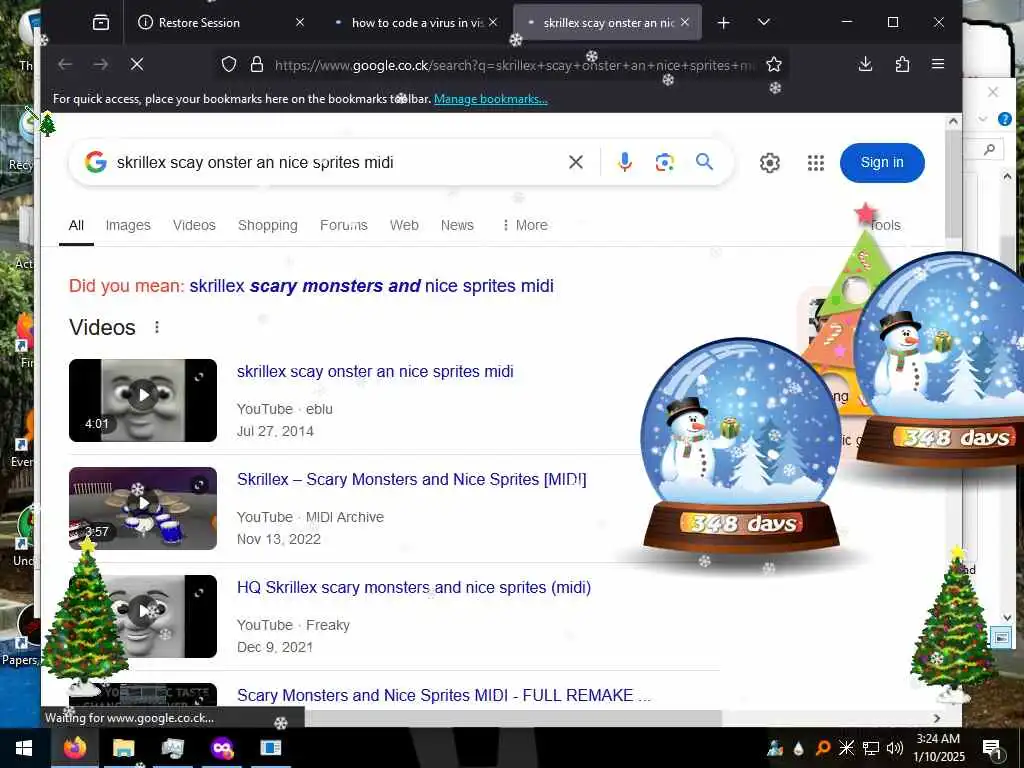Play the Freaky video thumbnail
The height and width of the screenshot is (768, 1024).
pyautogui.click(x=143, y=616)
